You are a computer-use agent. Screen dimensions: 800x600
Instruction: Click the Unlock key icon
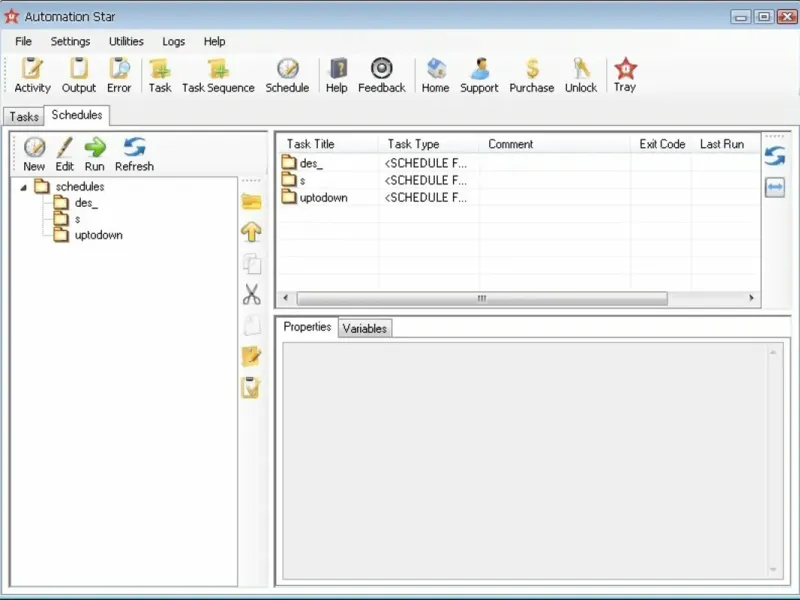[x=581, y=76]
